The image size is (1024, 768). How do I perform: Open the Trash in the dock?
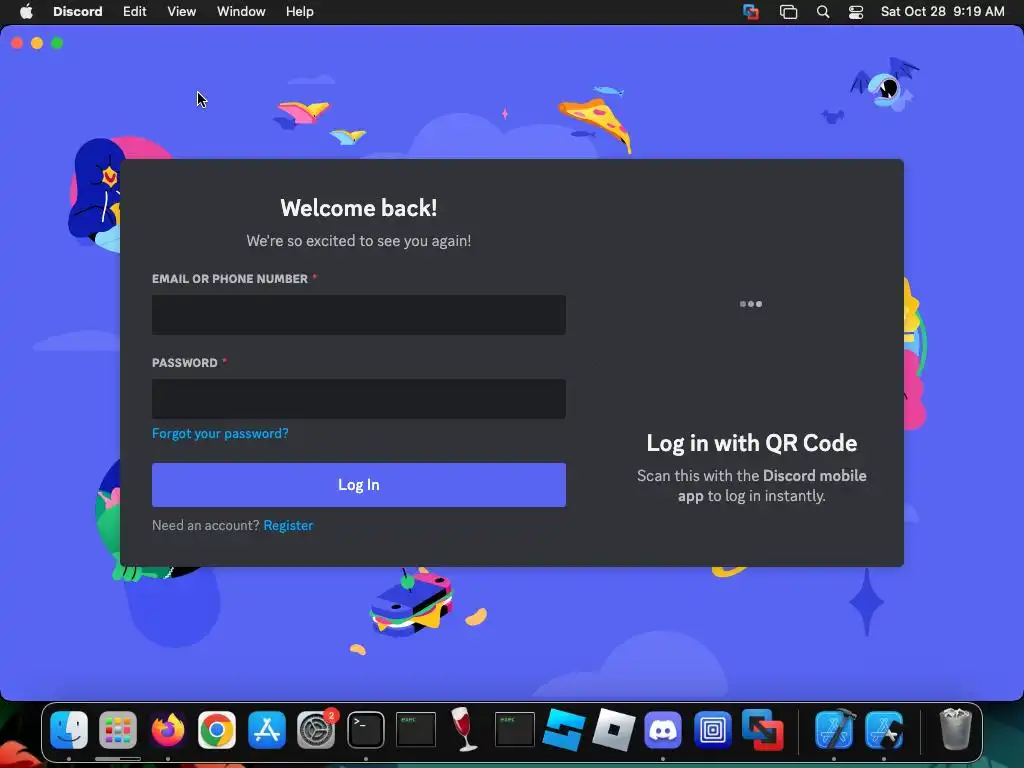(x=955, y=729)
